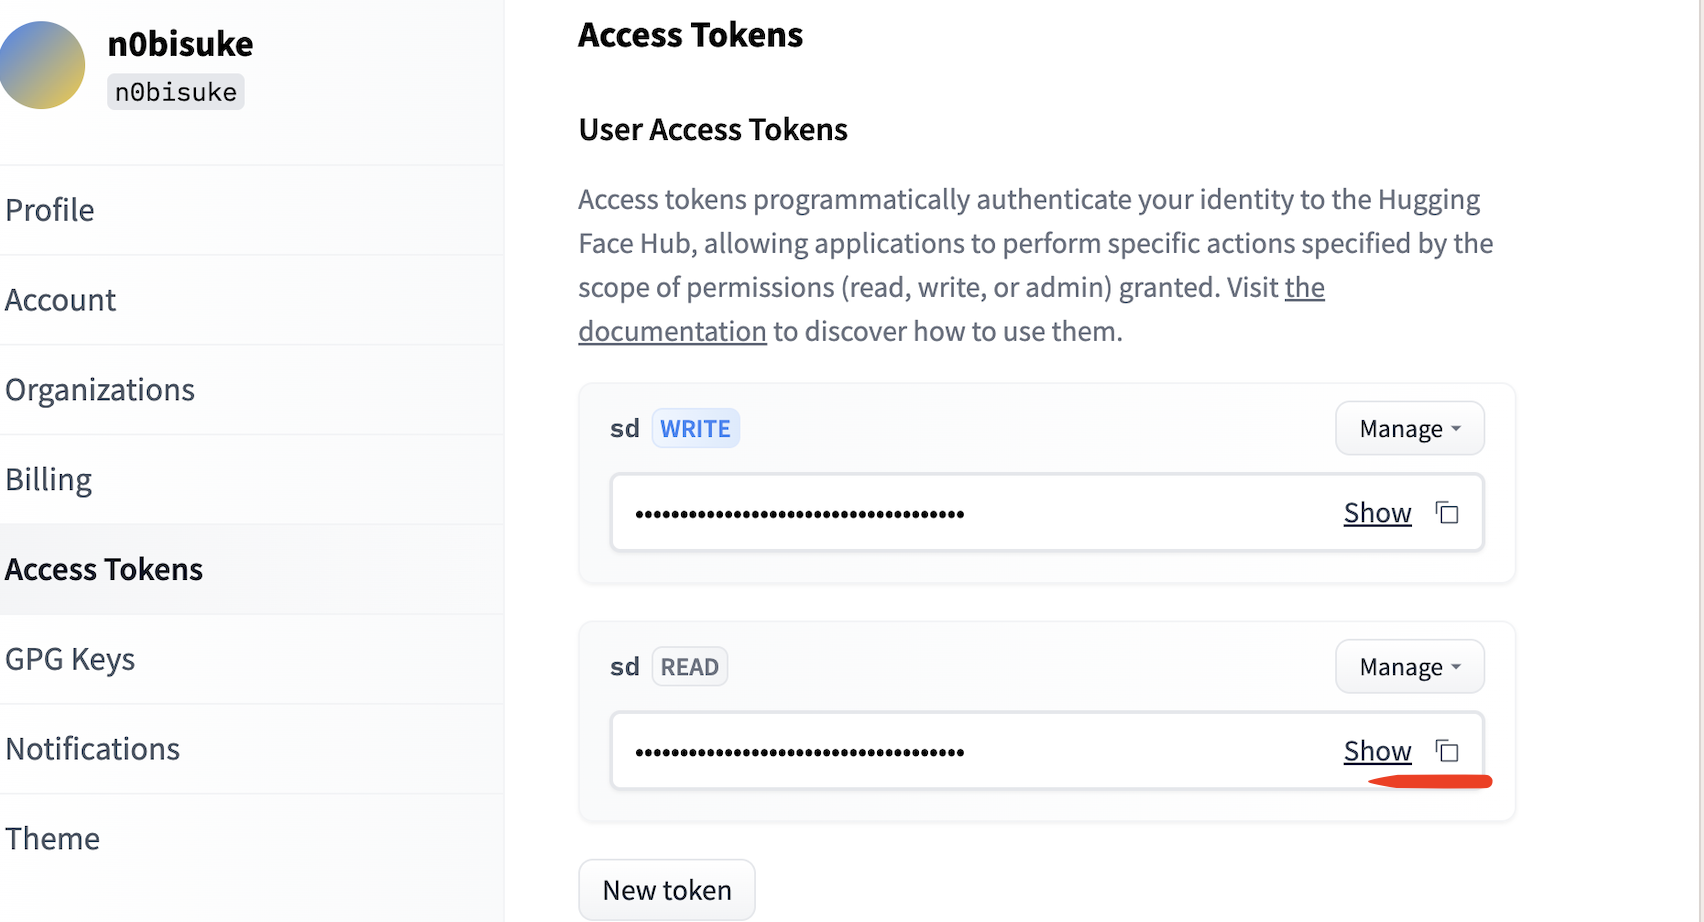Open the documentation link
The height and width of the screenshot is (922, 1704).
click(x=672, y=332)
